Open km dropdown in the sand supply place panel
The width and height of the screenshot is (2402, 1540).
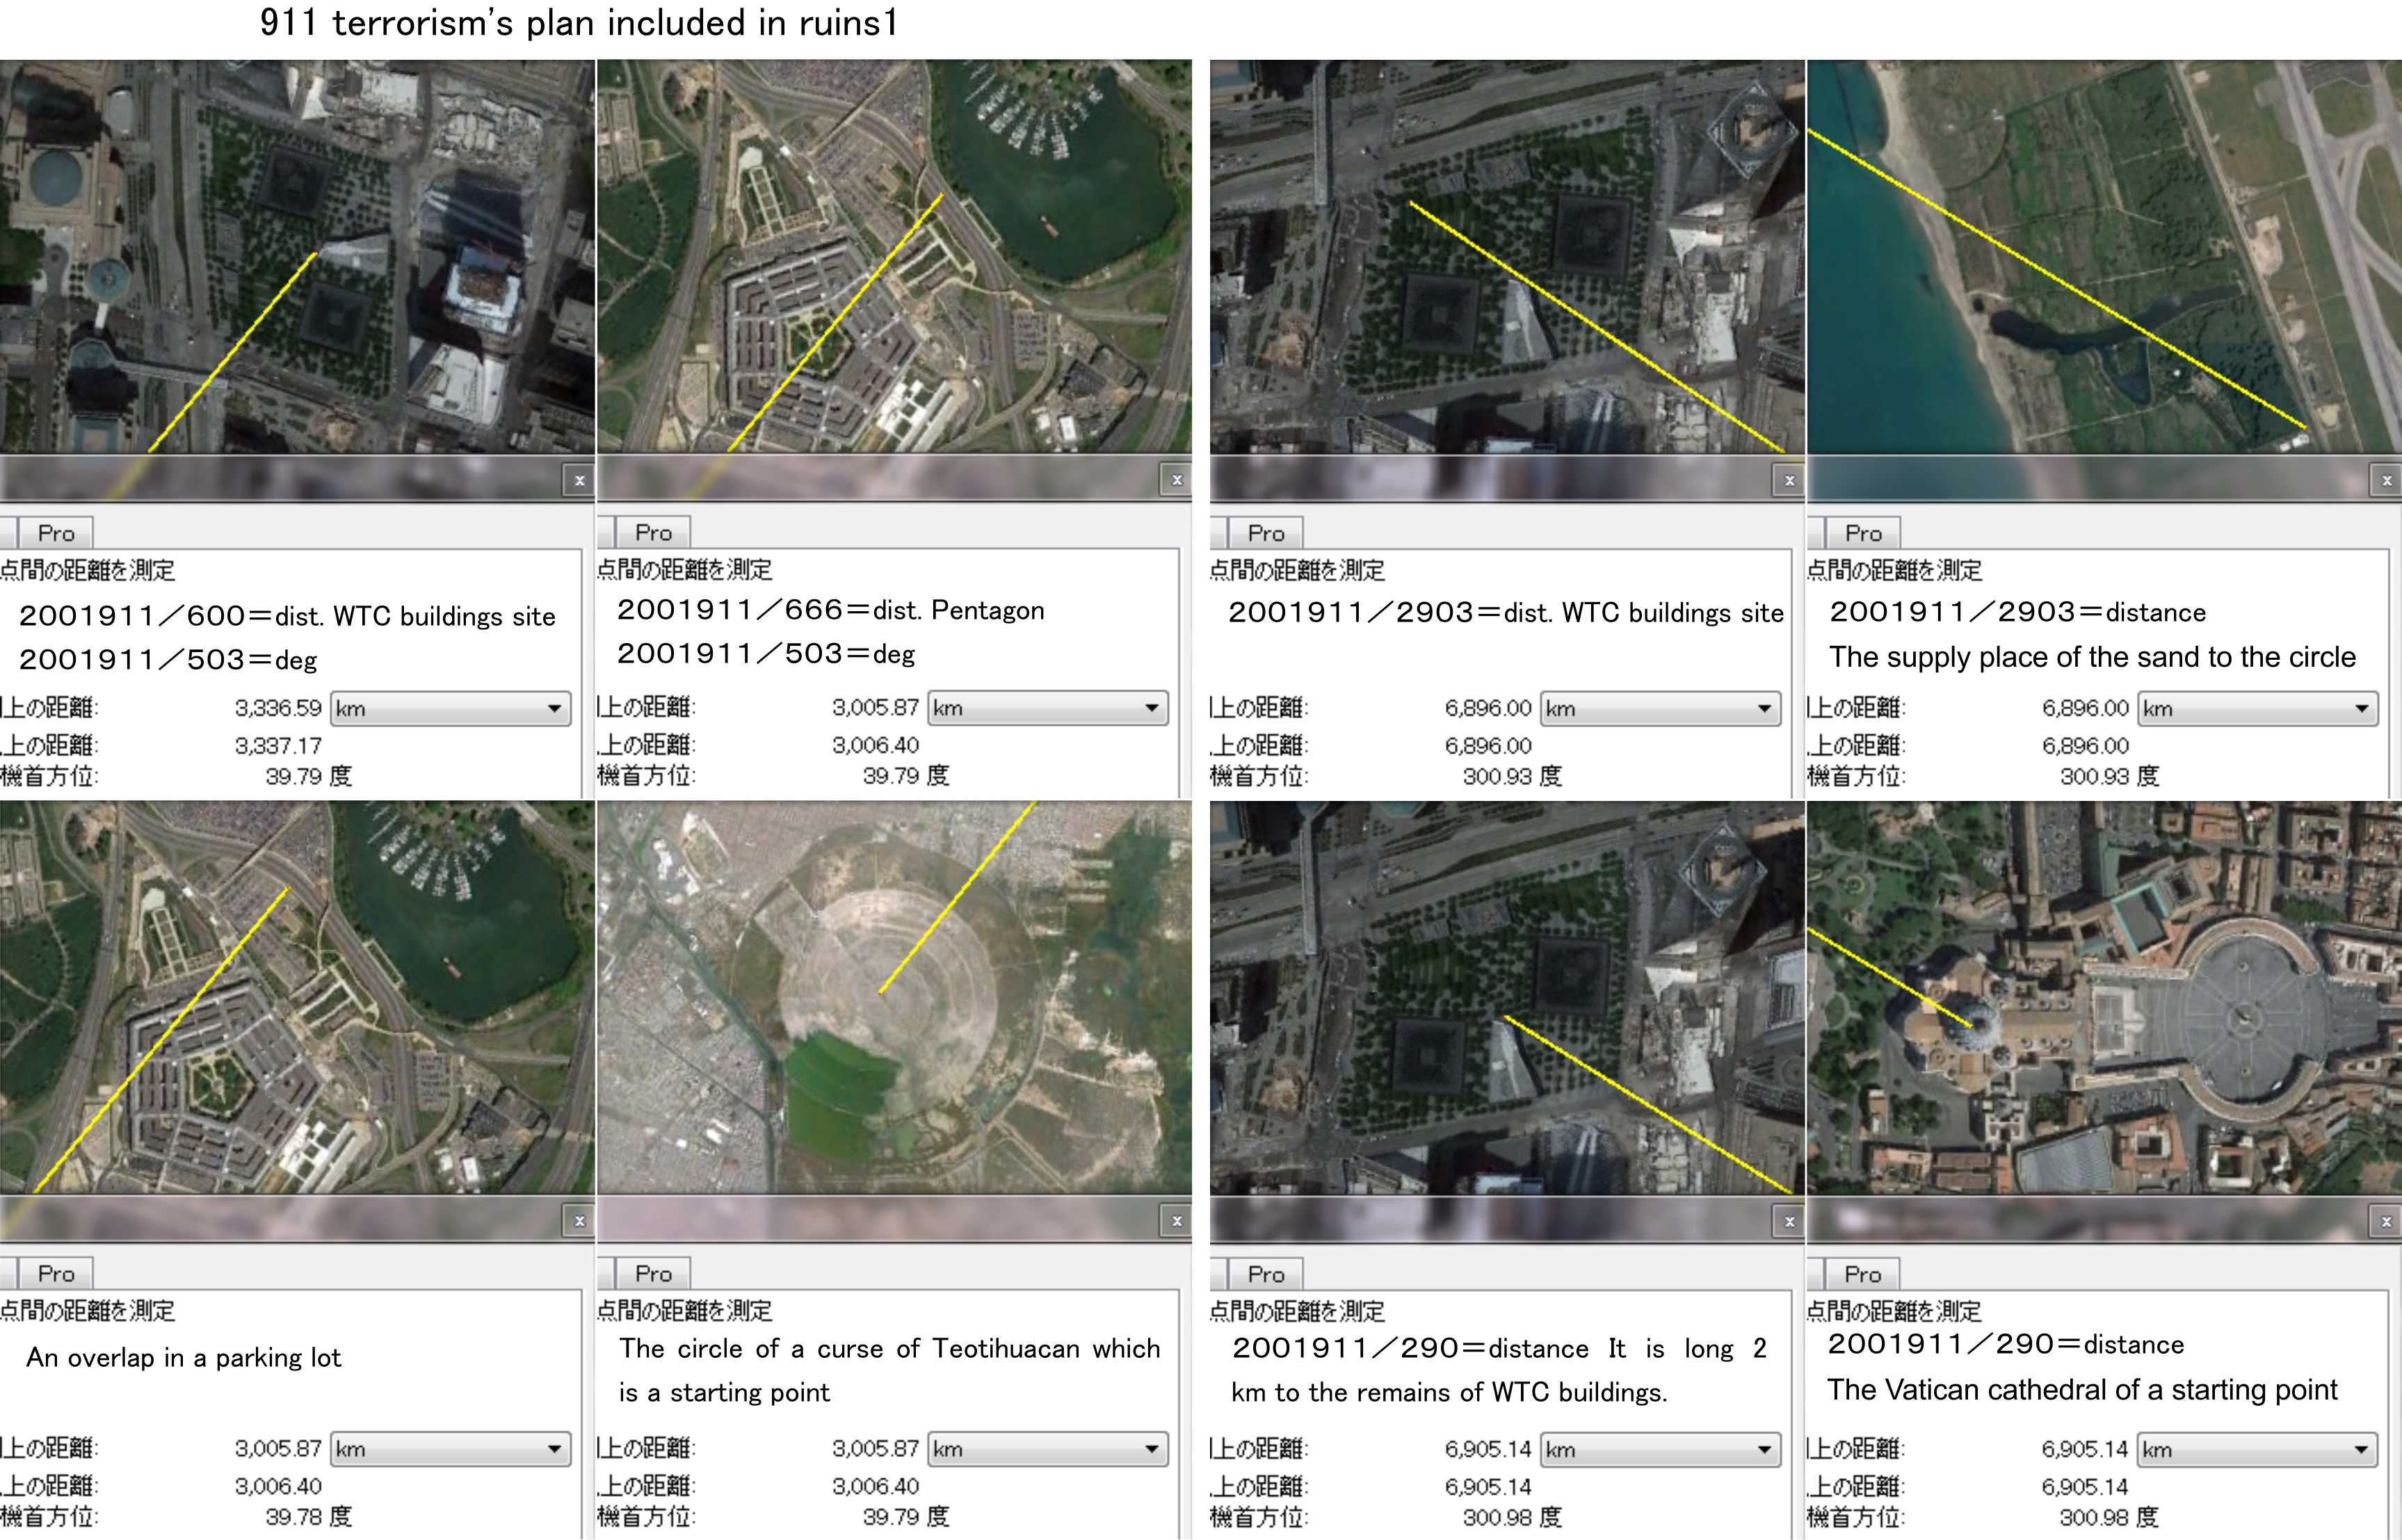click(2257, 709)
